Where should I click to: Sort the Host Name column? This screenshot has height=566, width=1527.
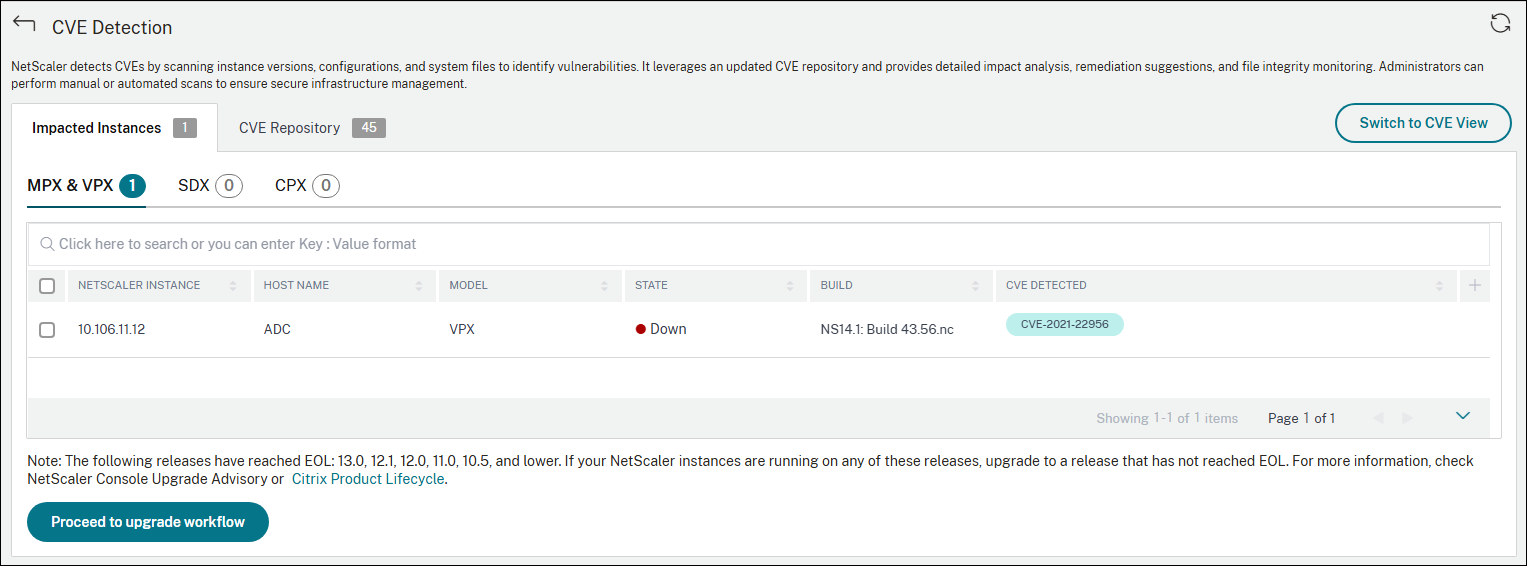pos(419,286)
